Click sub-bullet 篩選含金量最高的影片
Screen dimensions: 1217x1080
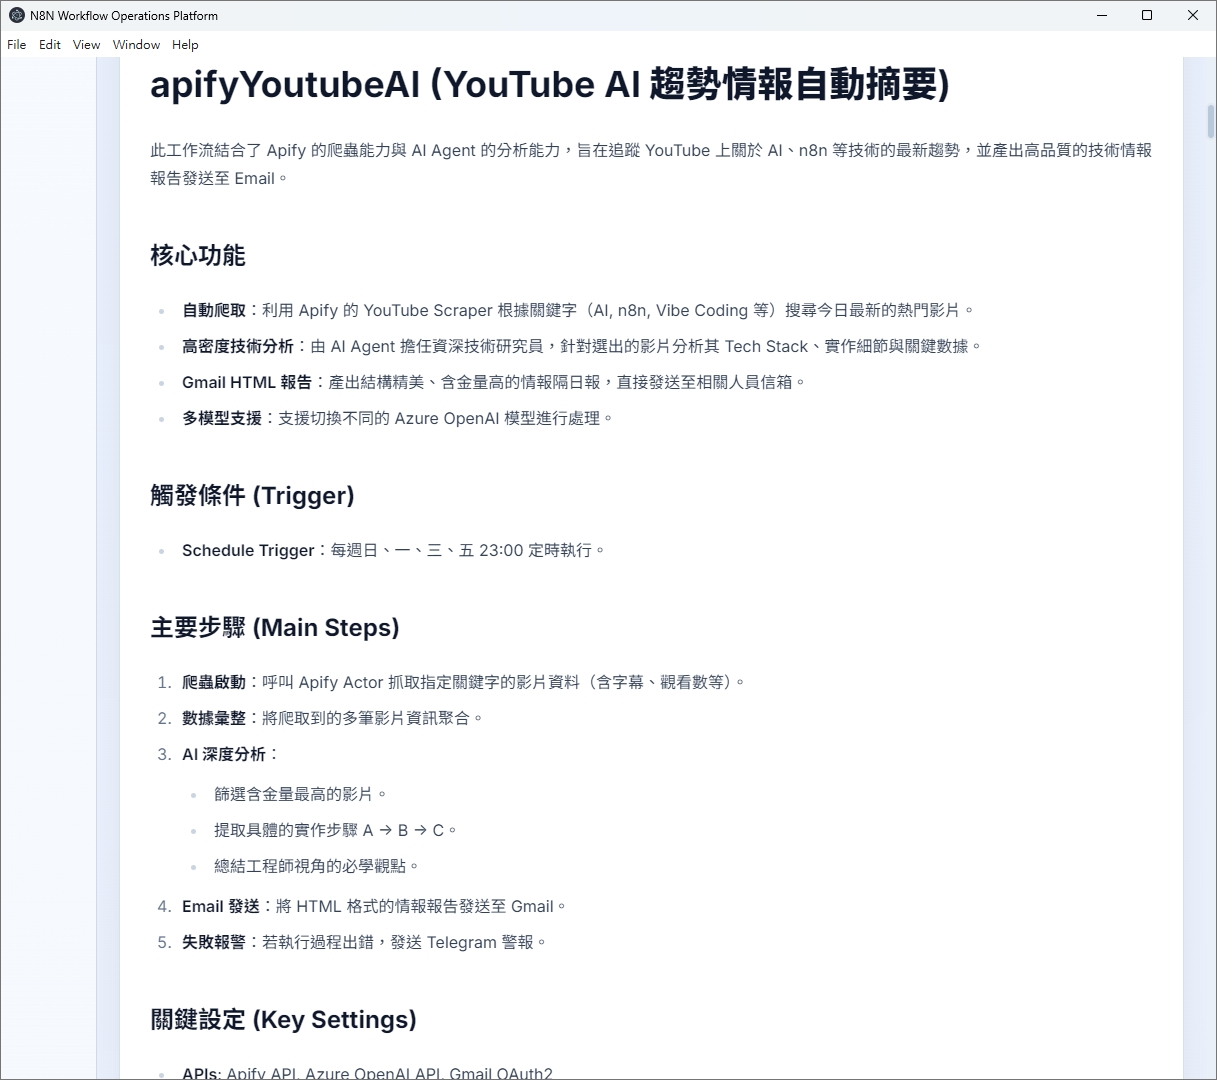coord(300,794)
